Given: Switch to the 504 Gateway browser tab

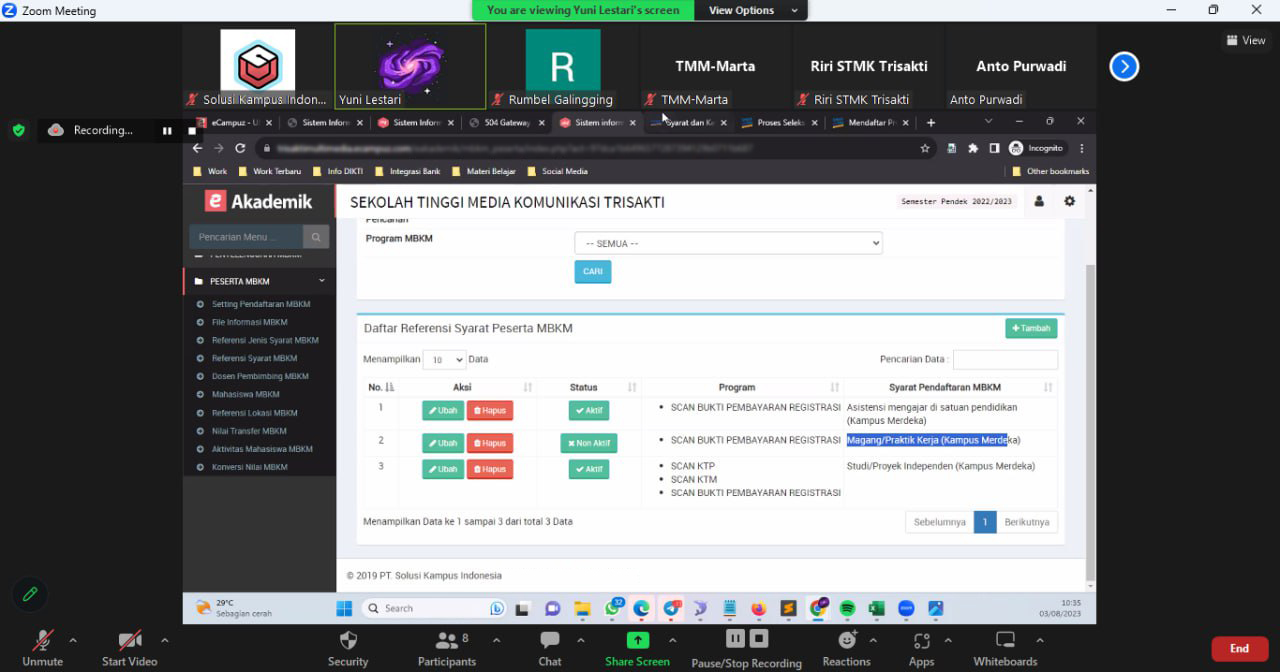Looking at the screenshot, I should [507, 123].
